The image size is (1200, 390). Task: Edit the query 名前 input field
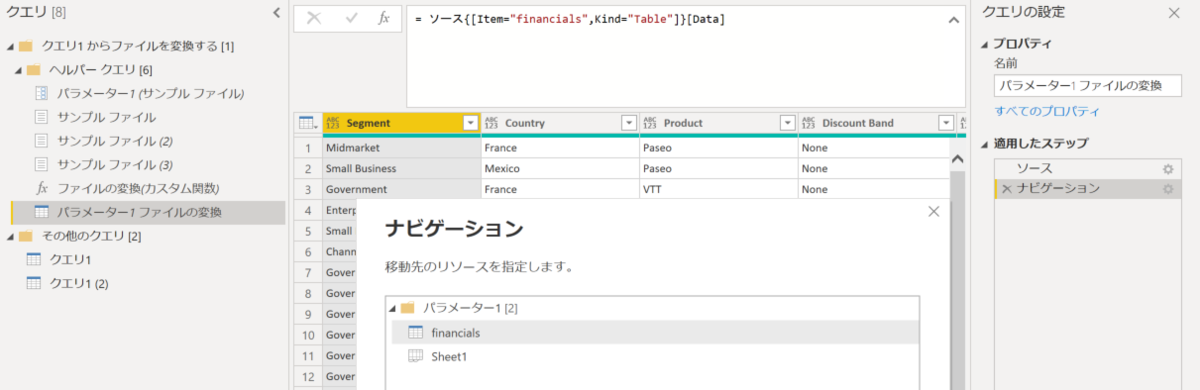click(1087, 86)
